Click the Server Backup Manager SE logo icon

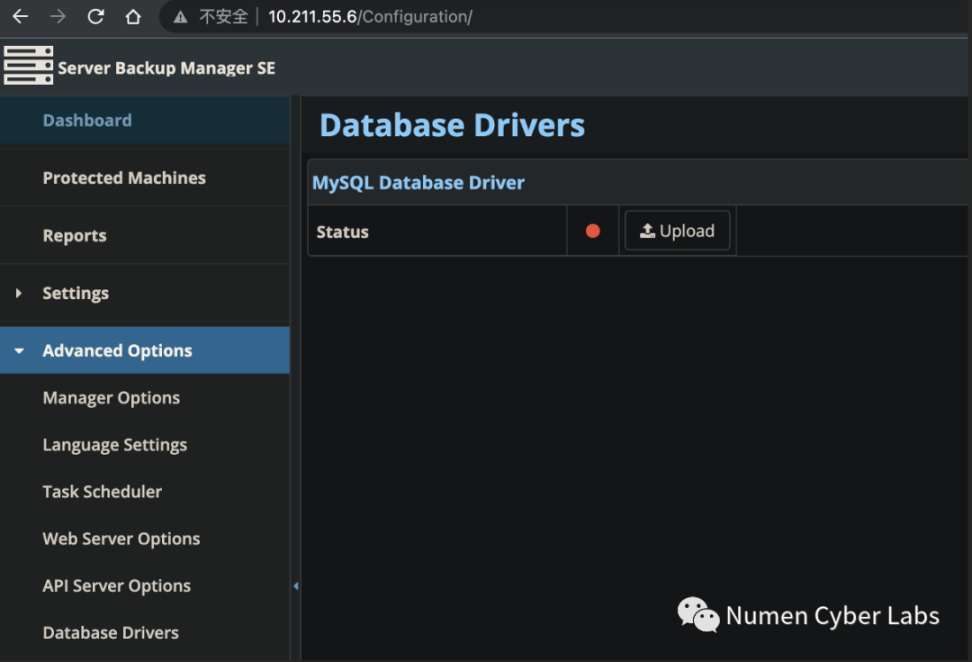29,65
